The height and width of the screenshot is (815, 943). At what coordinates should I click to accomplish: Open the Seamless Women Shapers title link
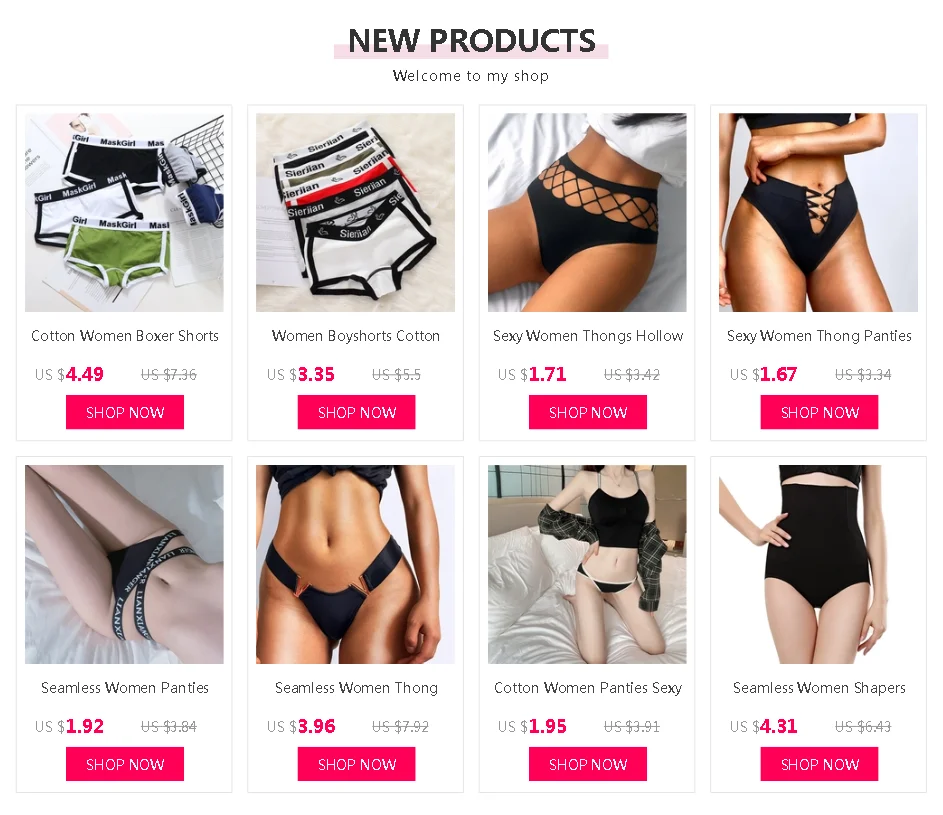pos(819,687)
